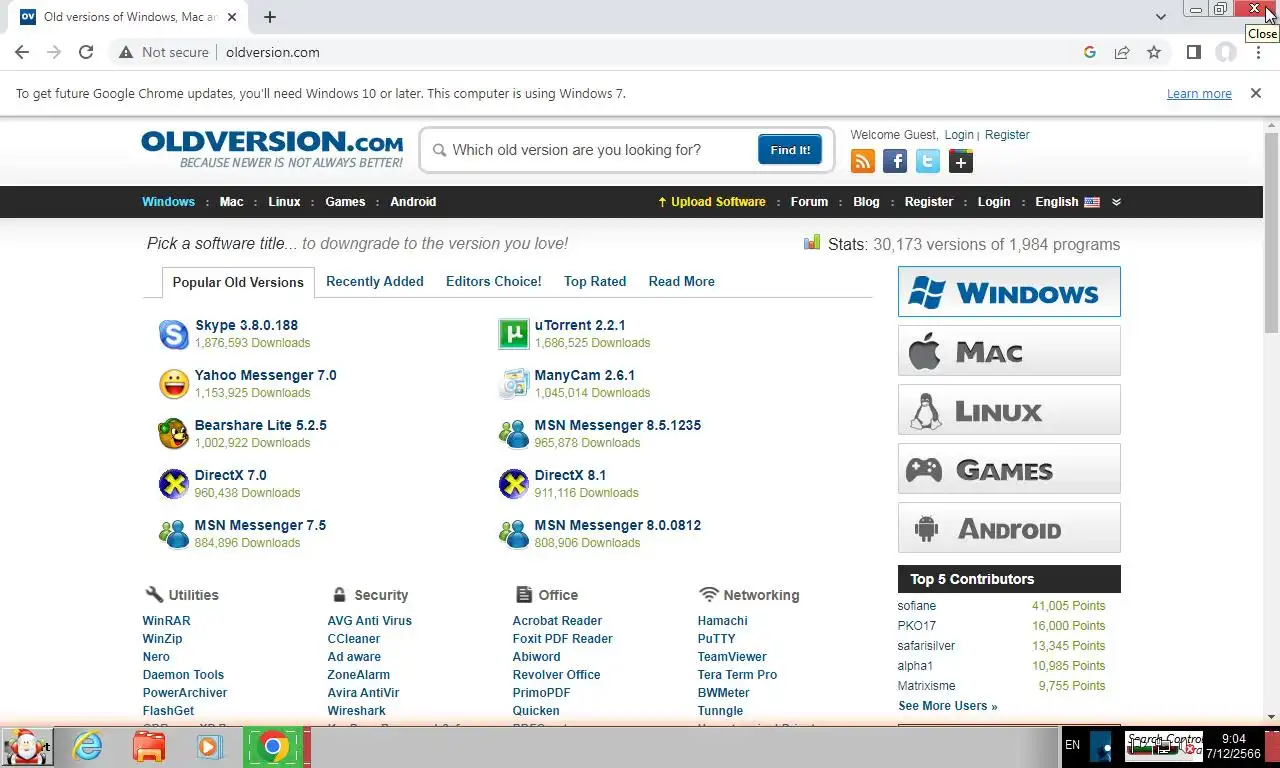The width and height of the screenshot is (1280, 768).
Task: Open the Twitter icon link
Action: click(x=928, y=161)
